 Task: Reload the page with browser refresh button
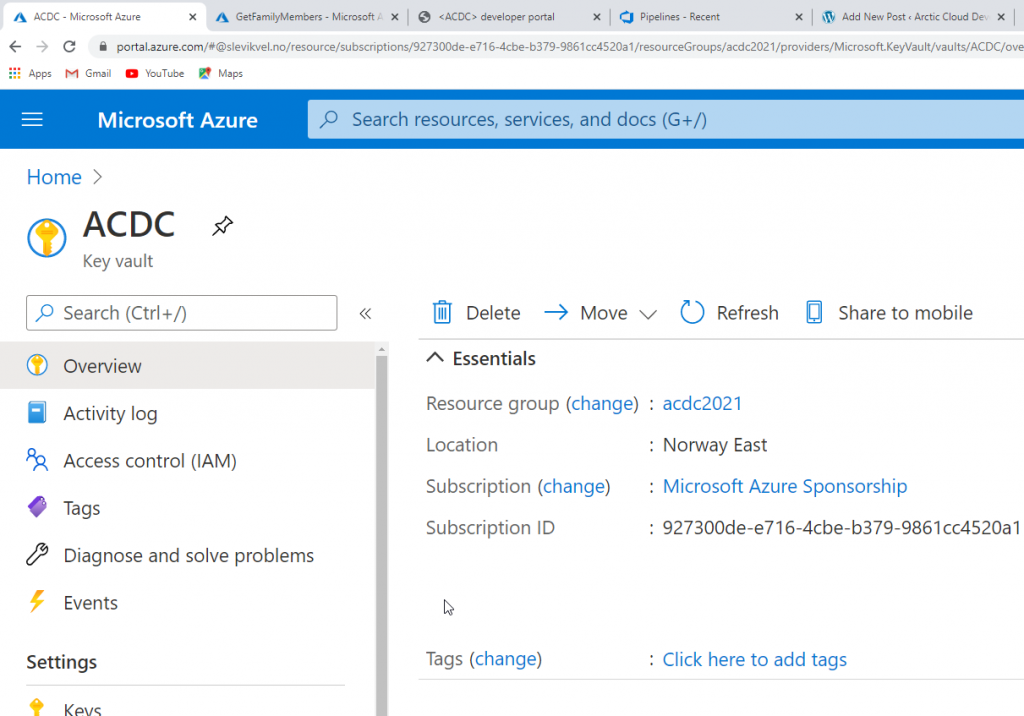[x=69, y=46]
